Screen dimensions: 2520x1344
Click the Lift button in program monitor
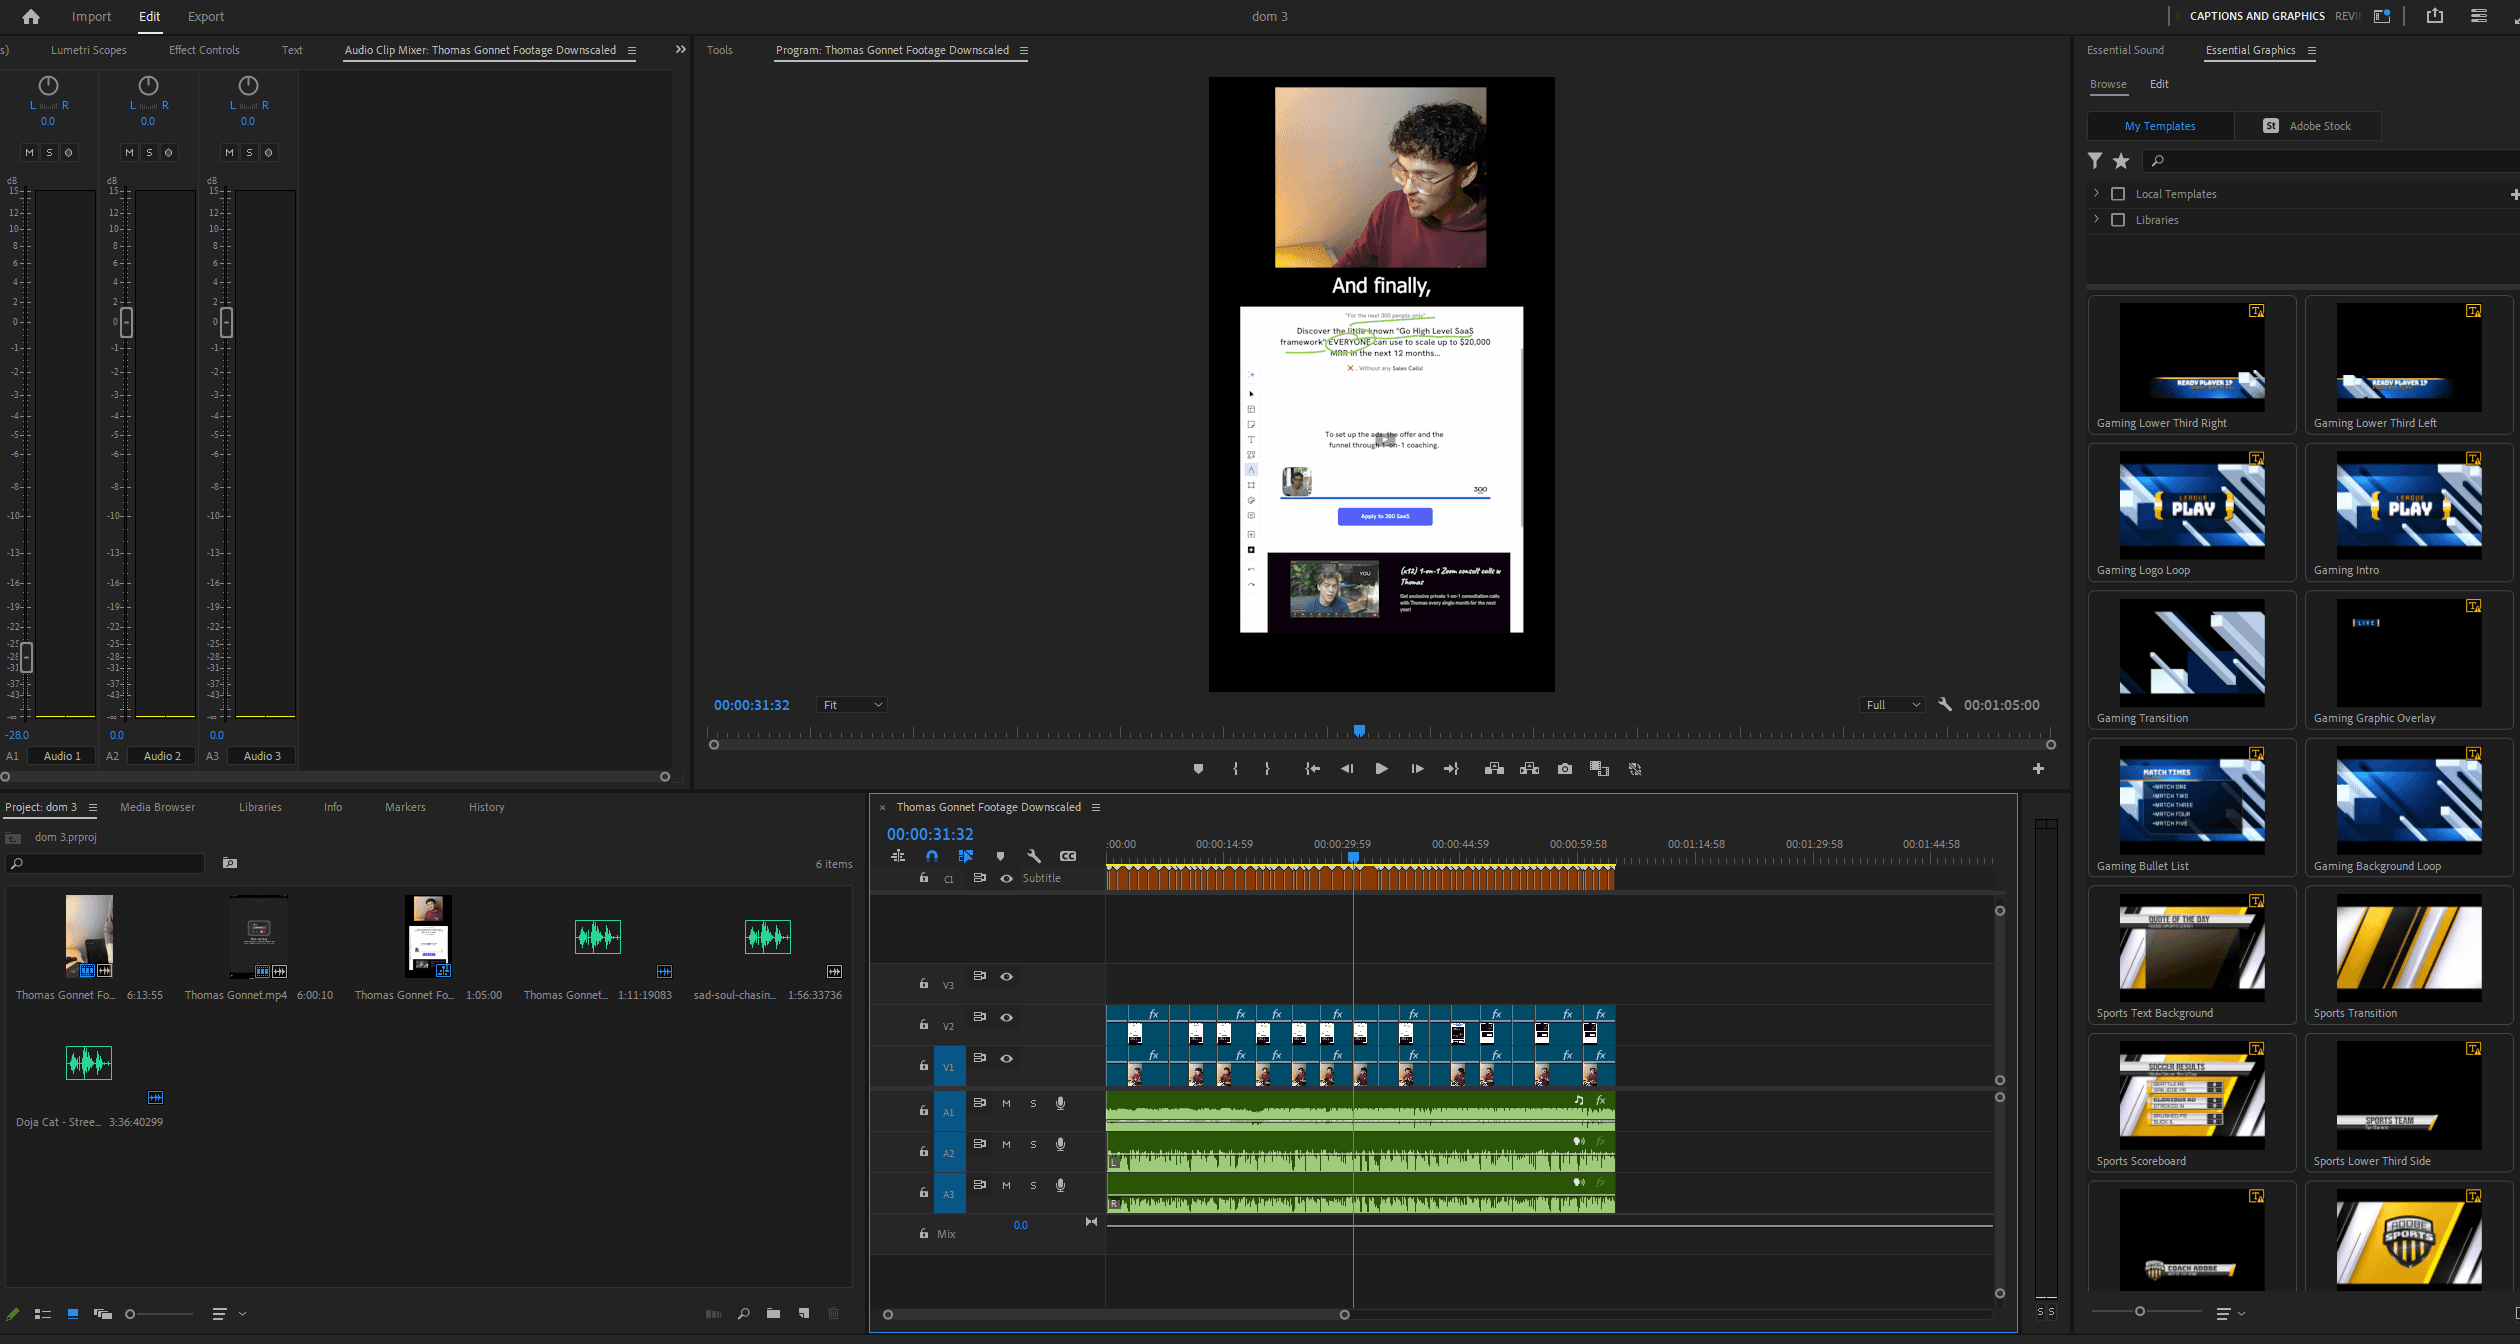coord(1494,769)
